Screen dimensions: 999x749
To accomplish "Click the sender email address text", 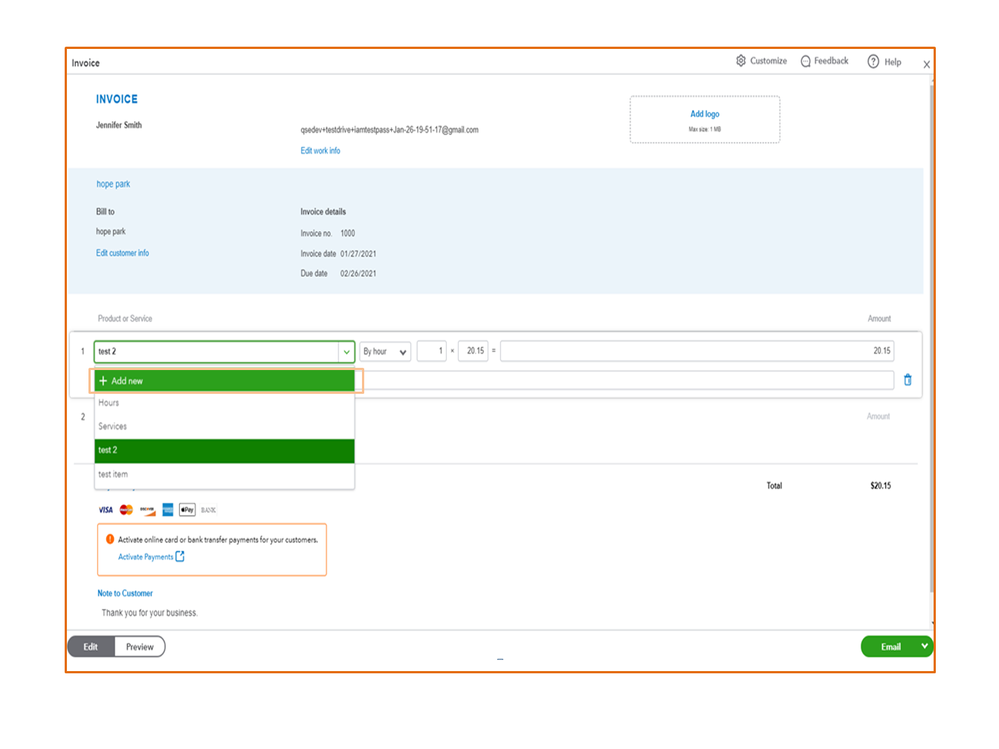I will 389,130.
